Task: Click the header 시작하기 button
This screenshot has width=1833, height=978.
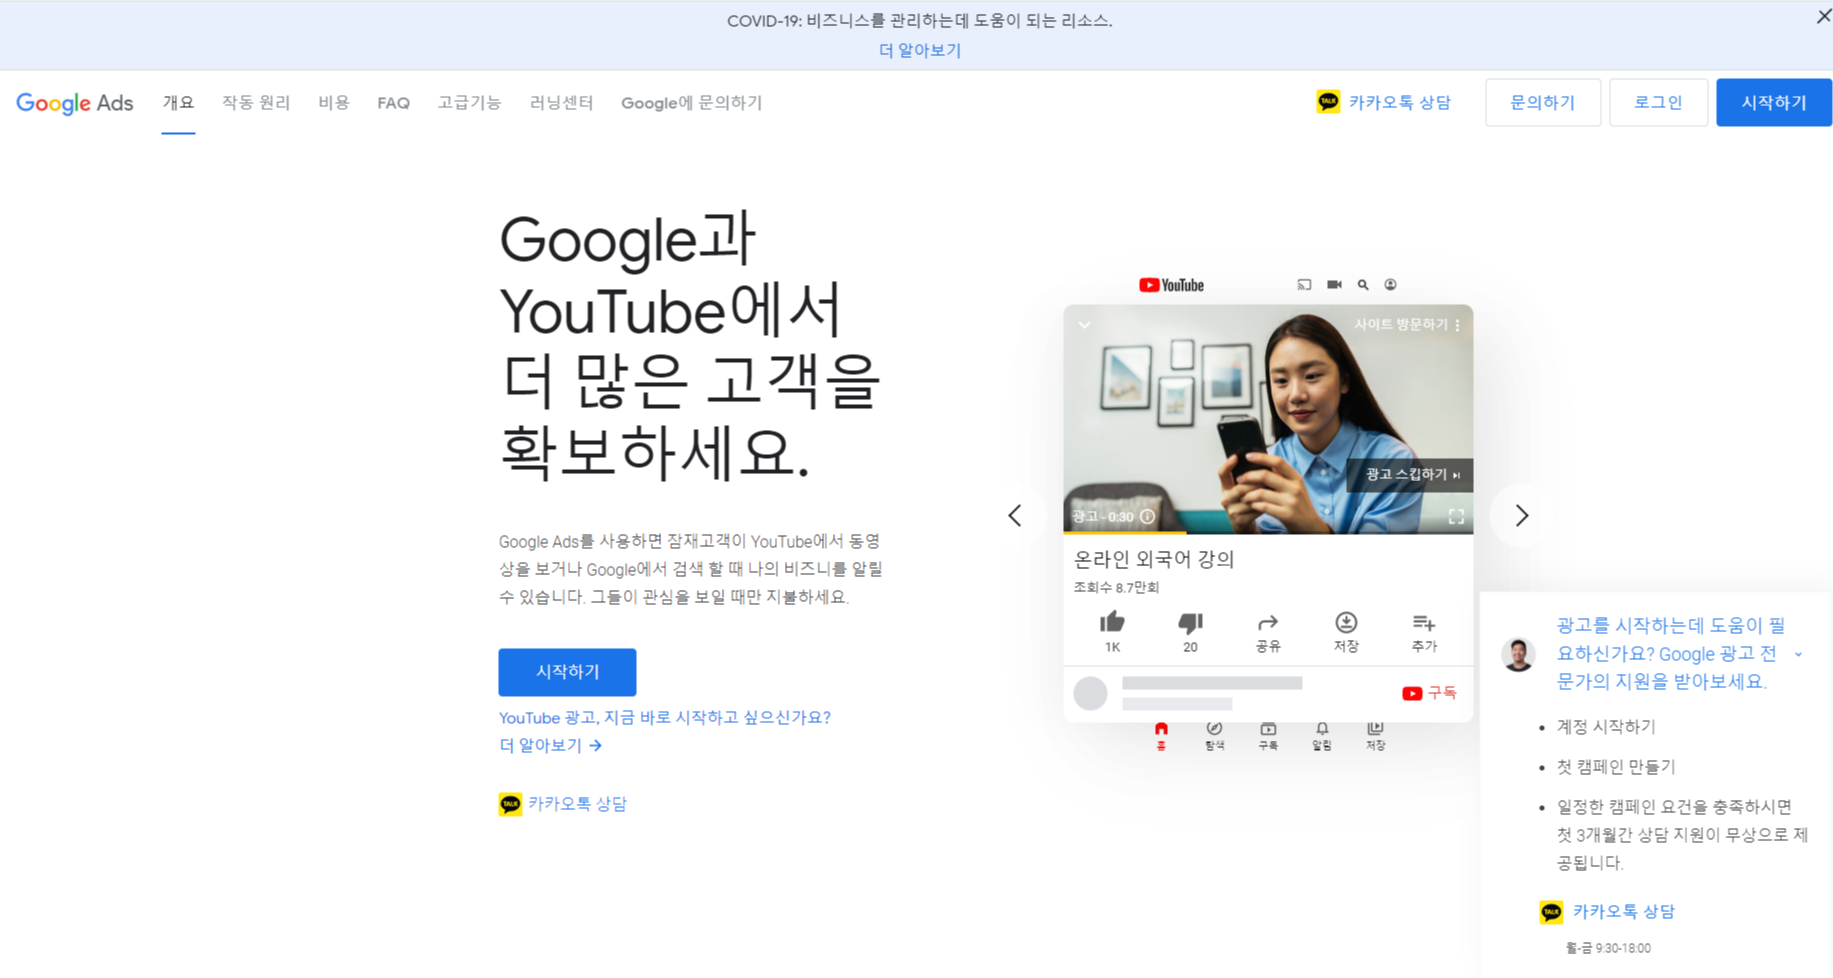Action: [1774, 103]
